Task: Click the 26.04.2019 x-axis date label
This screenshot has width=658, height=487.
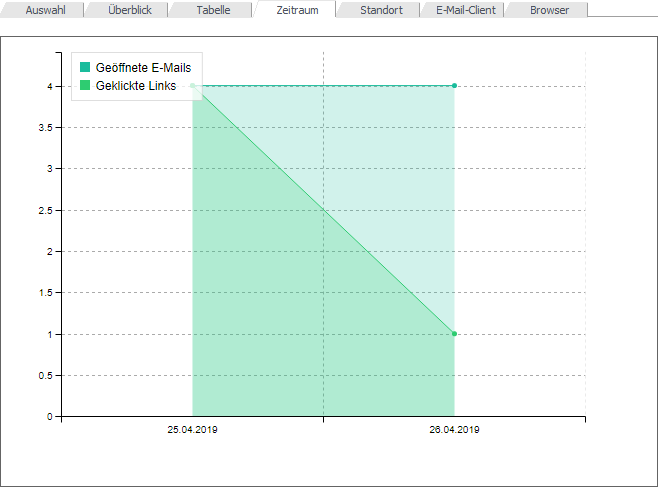Action: 454,430
